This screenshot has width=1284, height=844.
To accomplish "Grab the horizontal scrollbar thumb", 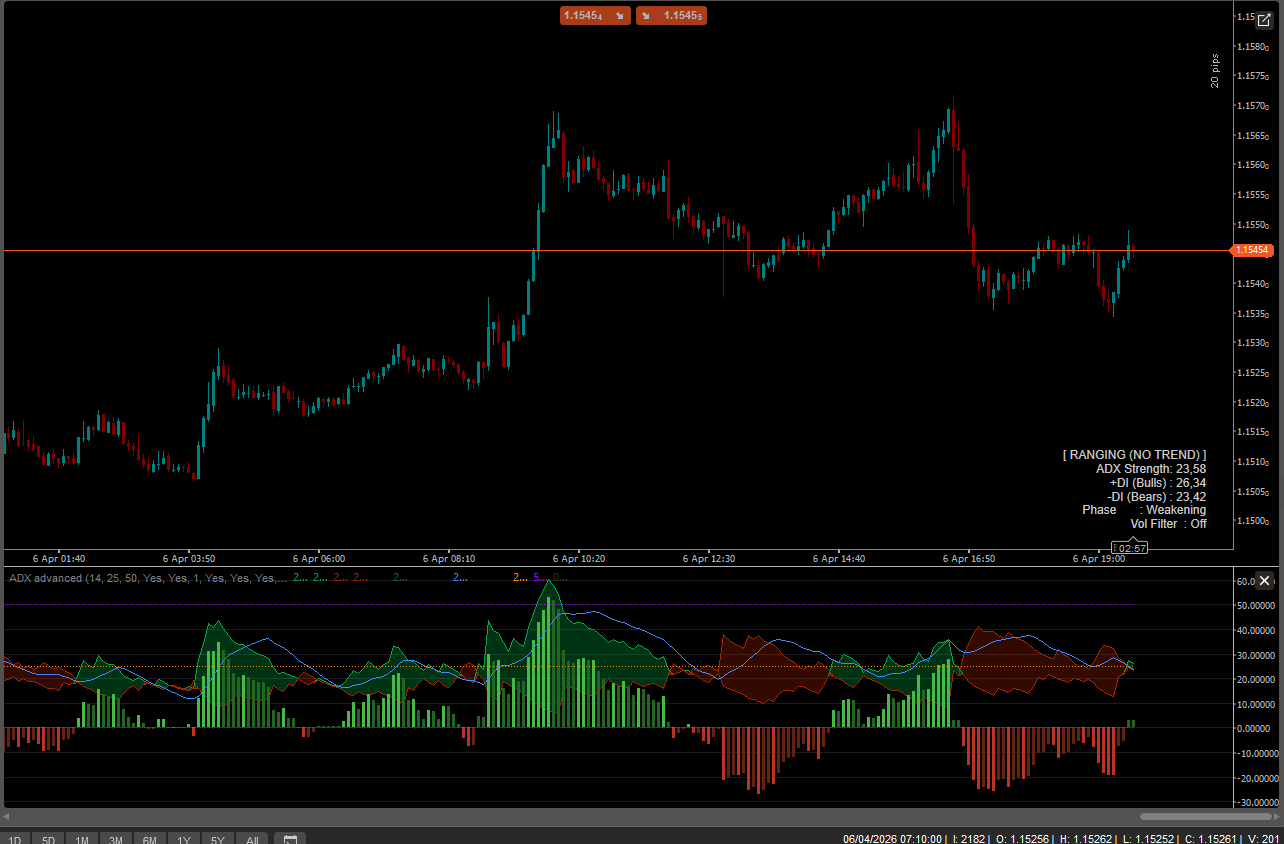I will (1205, 817).
